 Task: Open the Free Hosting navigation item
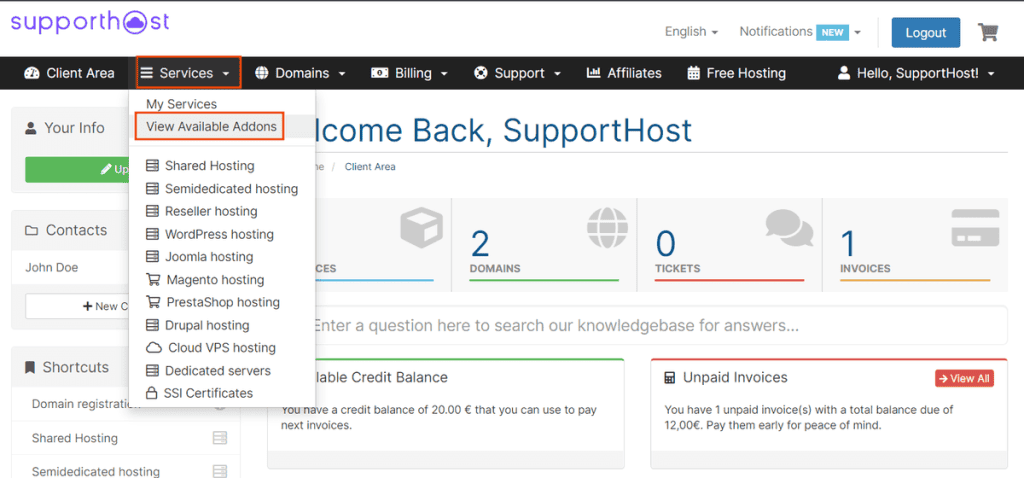[x=737, y=73]
